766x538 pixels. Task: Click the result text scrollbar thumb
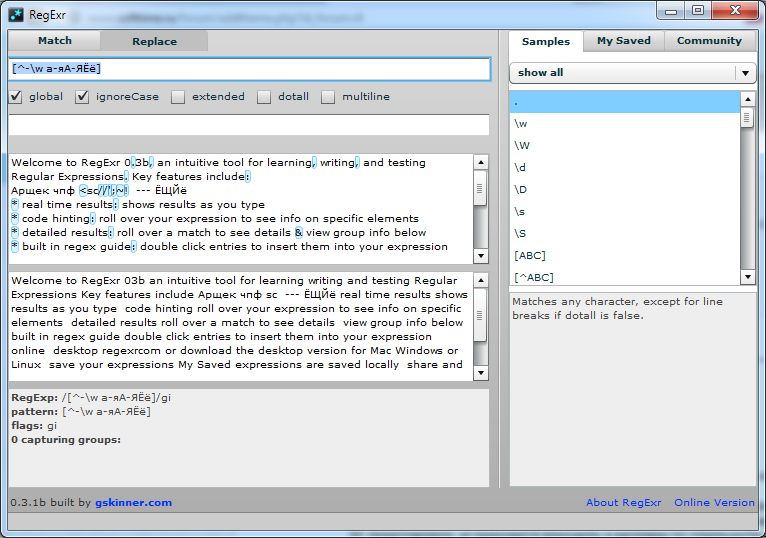480,315
